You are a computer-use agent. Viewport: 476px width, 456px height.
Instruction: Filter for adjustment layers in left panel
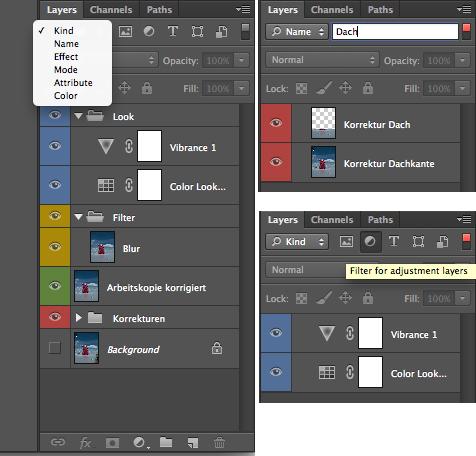click(x=149, y=32)
